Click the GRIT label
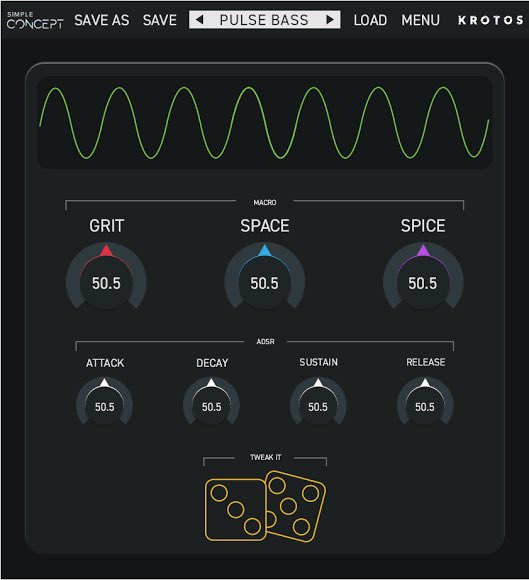 pyautogui.click(x=107, y=226)
